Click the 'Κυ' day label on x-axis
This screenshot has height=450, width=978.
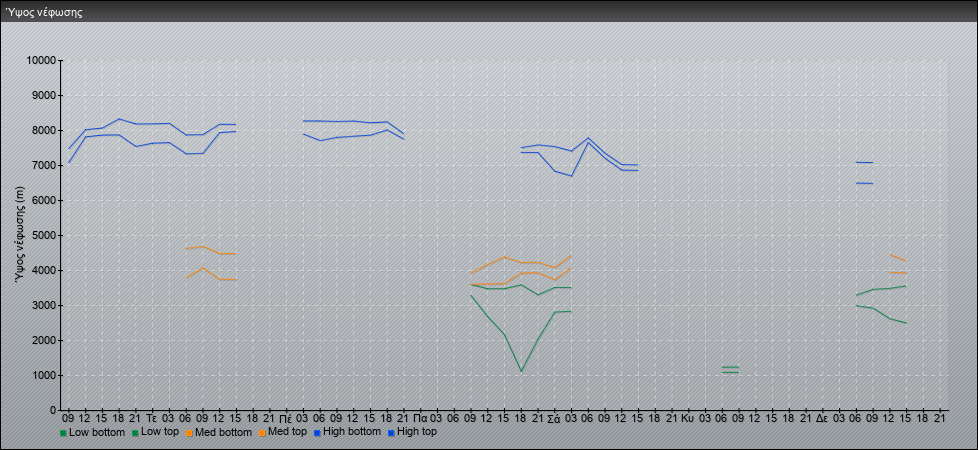pyautogui.click(x=688, y=418)
